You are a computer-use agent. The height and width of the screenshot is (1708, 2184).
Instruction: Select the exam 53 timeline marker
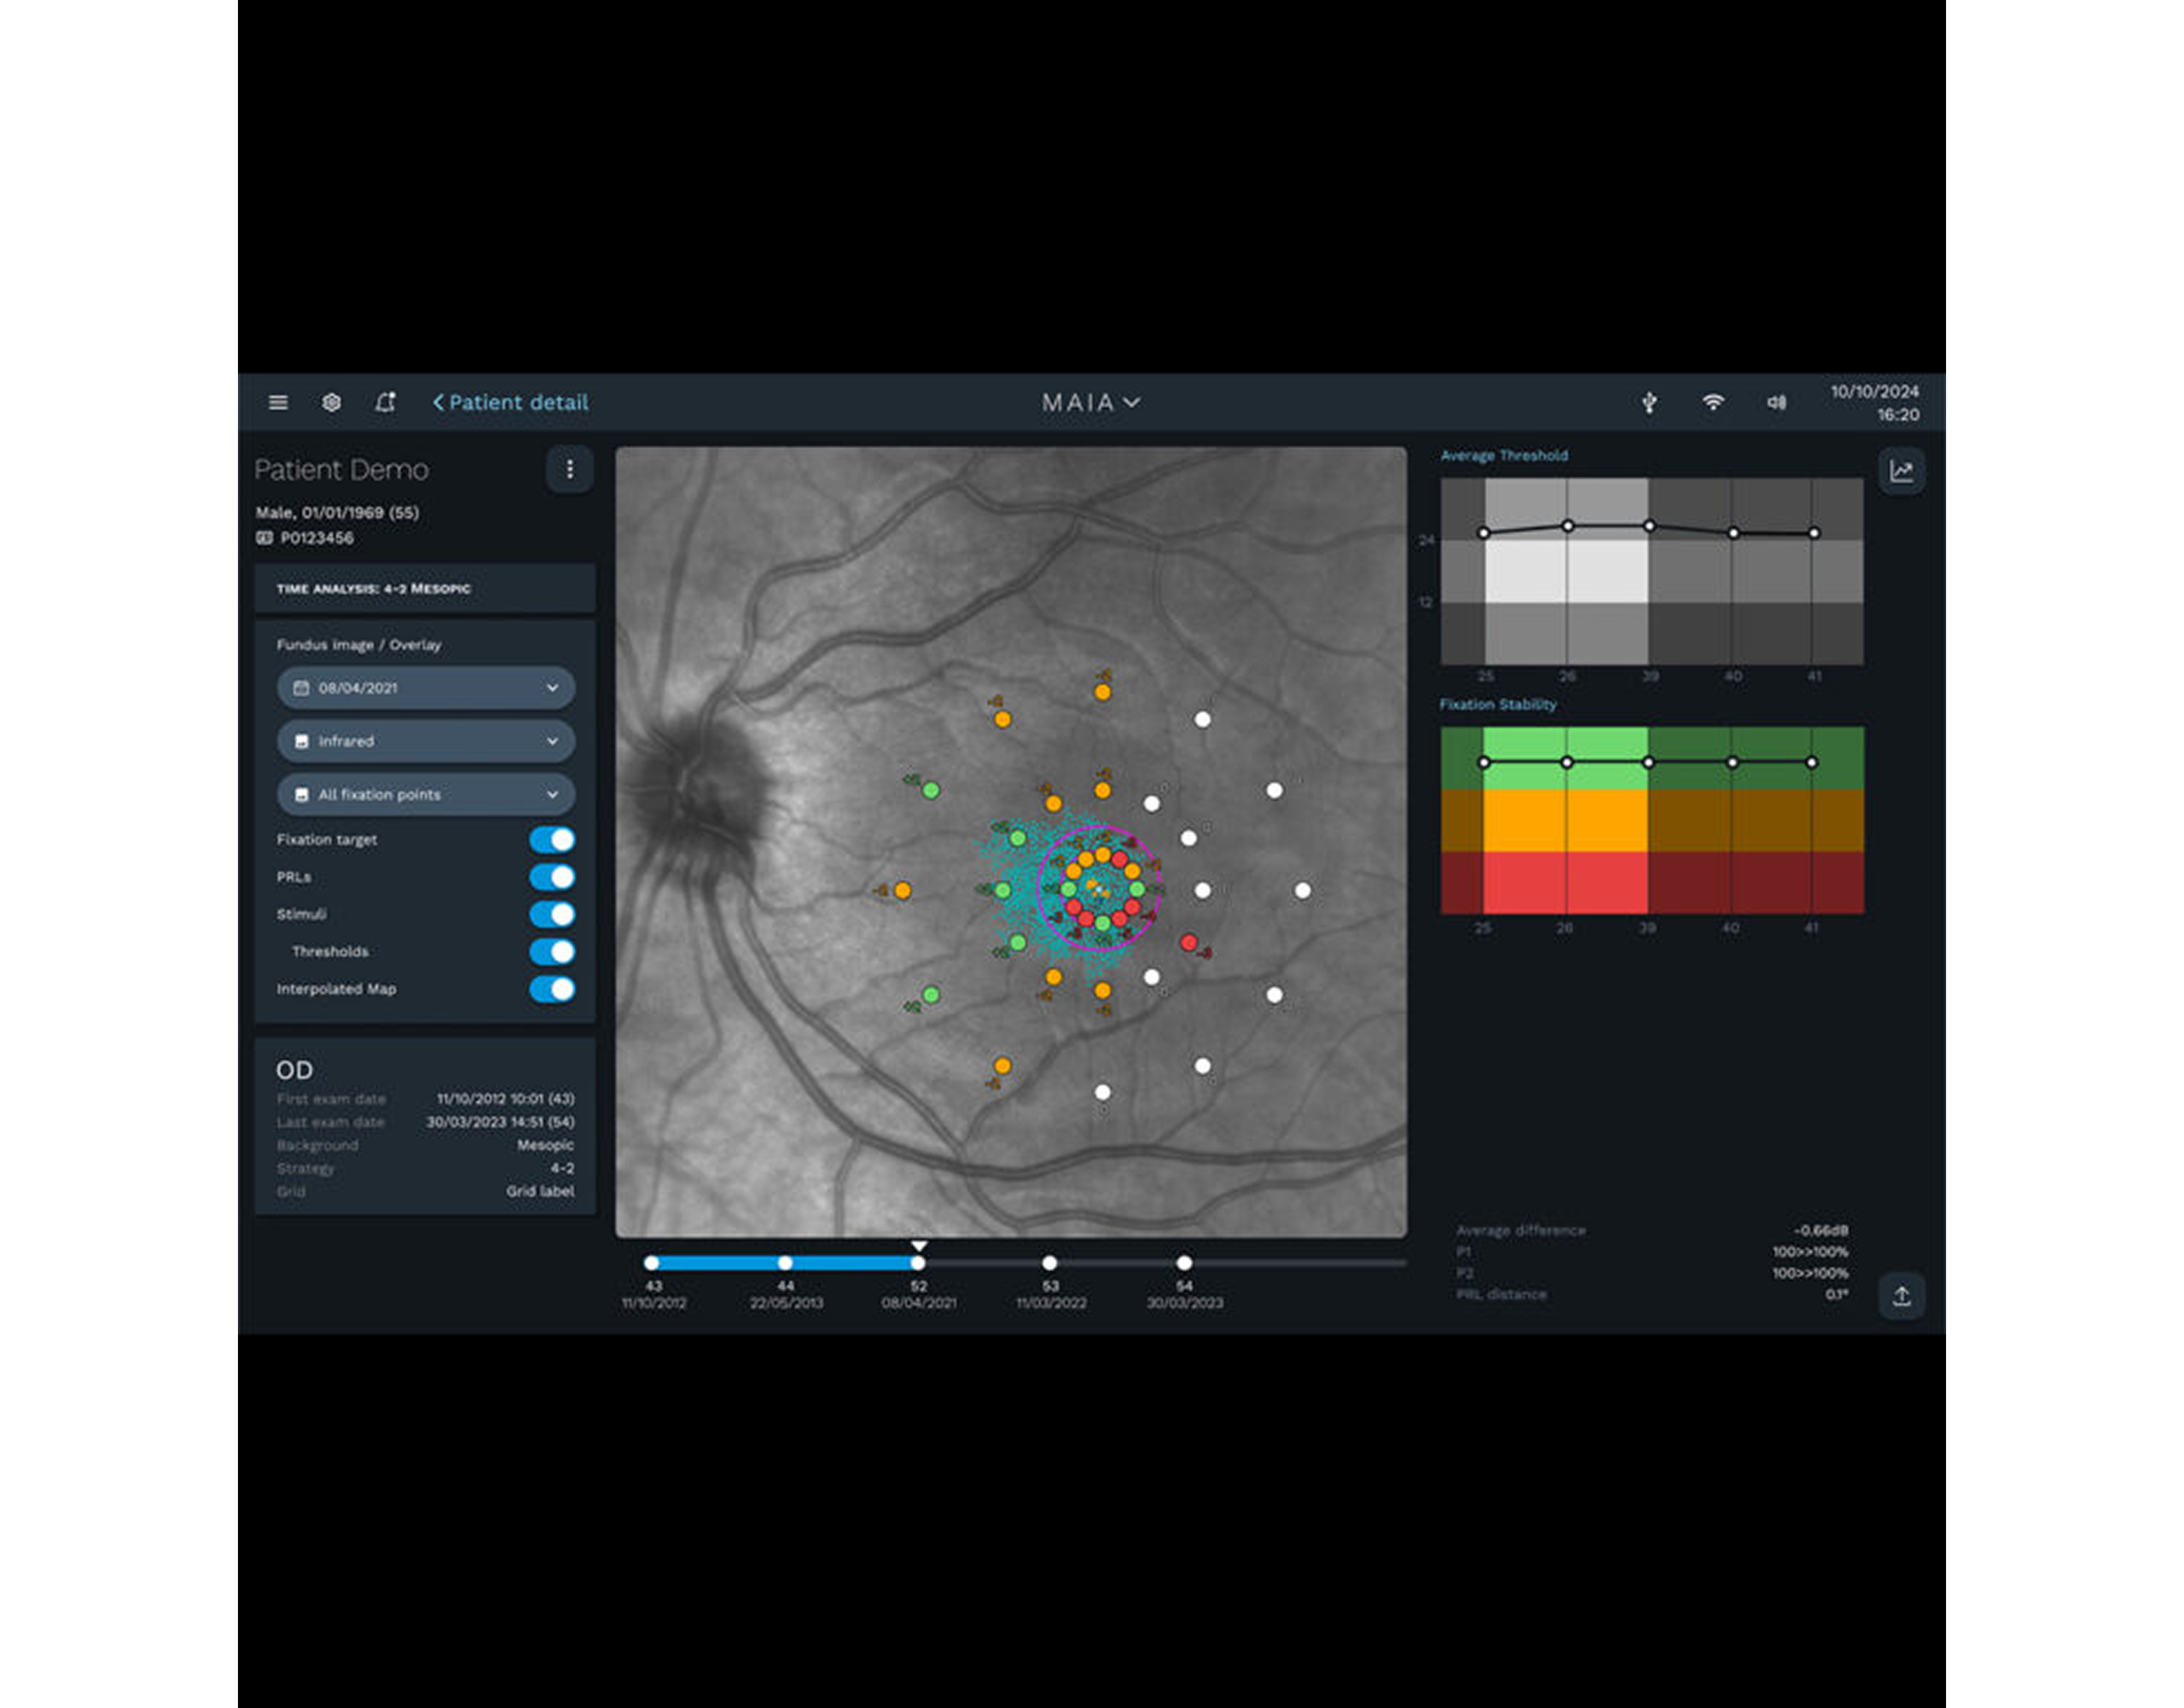click(x=1050, y=1263)
